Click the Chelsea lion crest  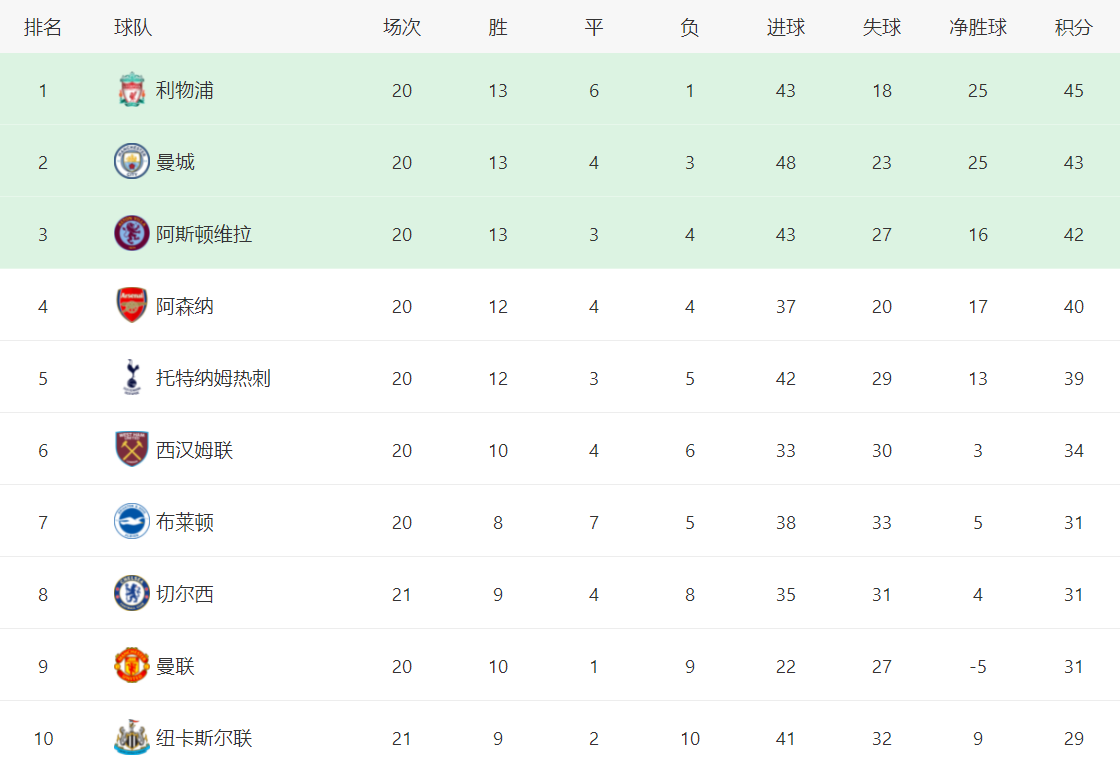[131, 593]
